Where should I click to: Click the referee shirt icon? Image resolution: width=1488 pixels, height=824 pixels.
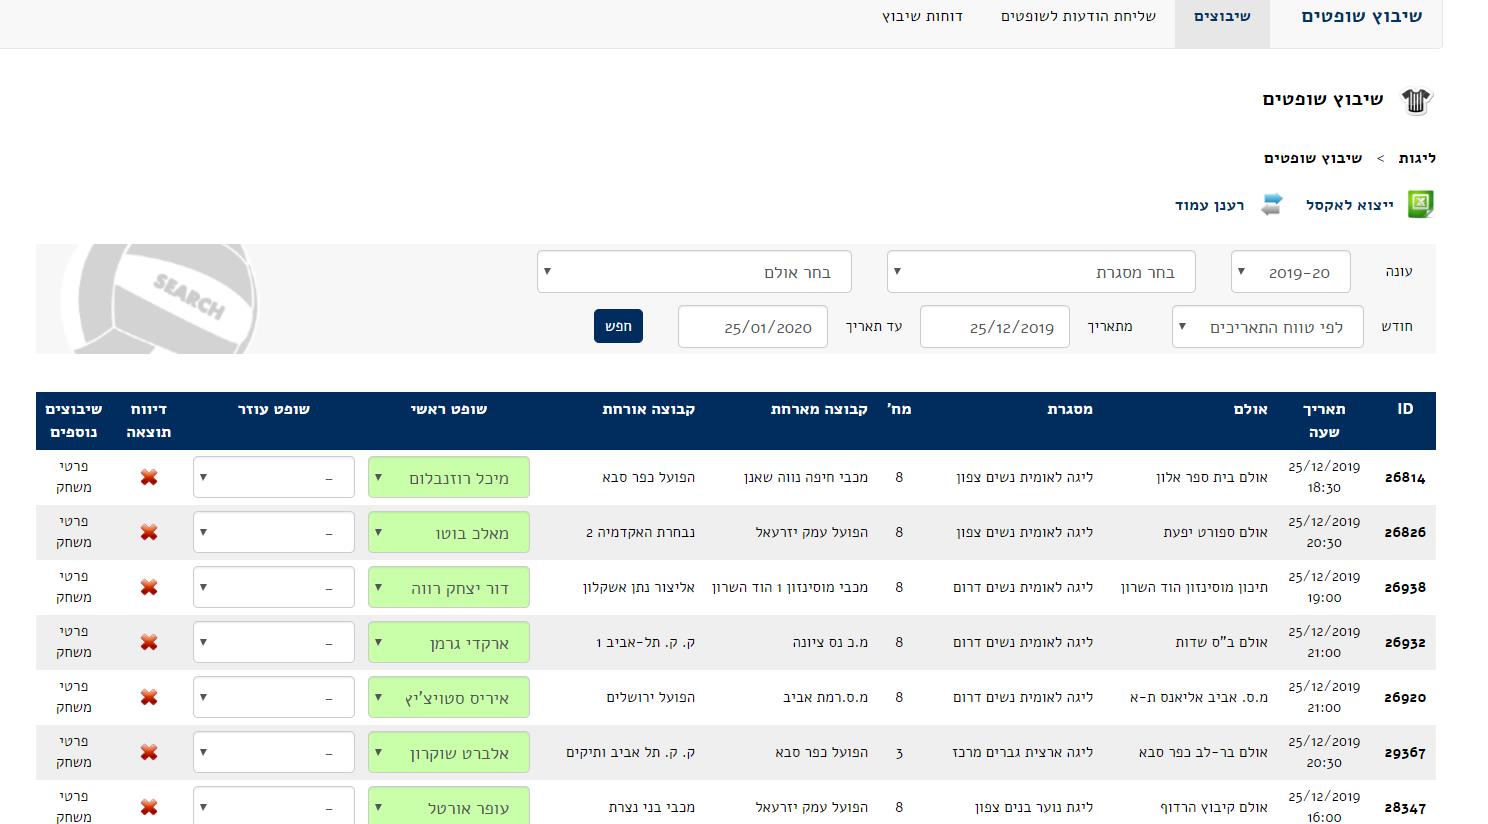[x=1417, y=100]
